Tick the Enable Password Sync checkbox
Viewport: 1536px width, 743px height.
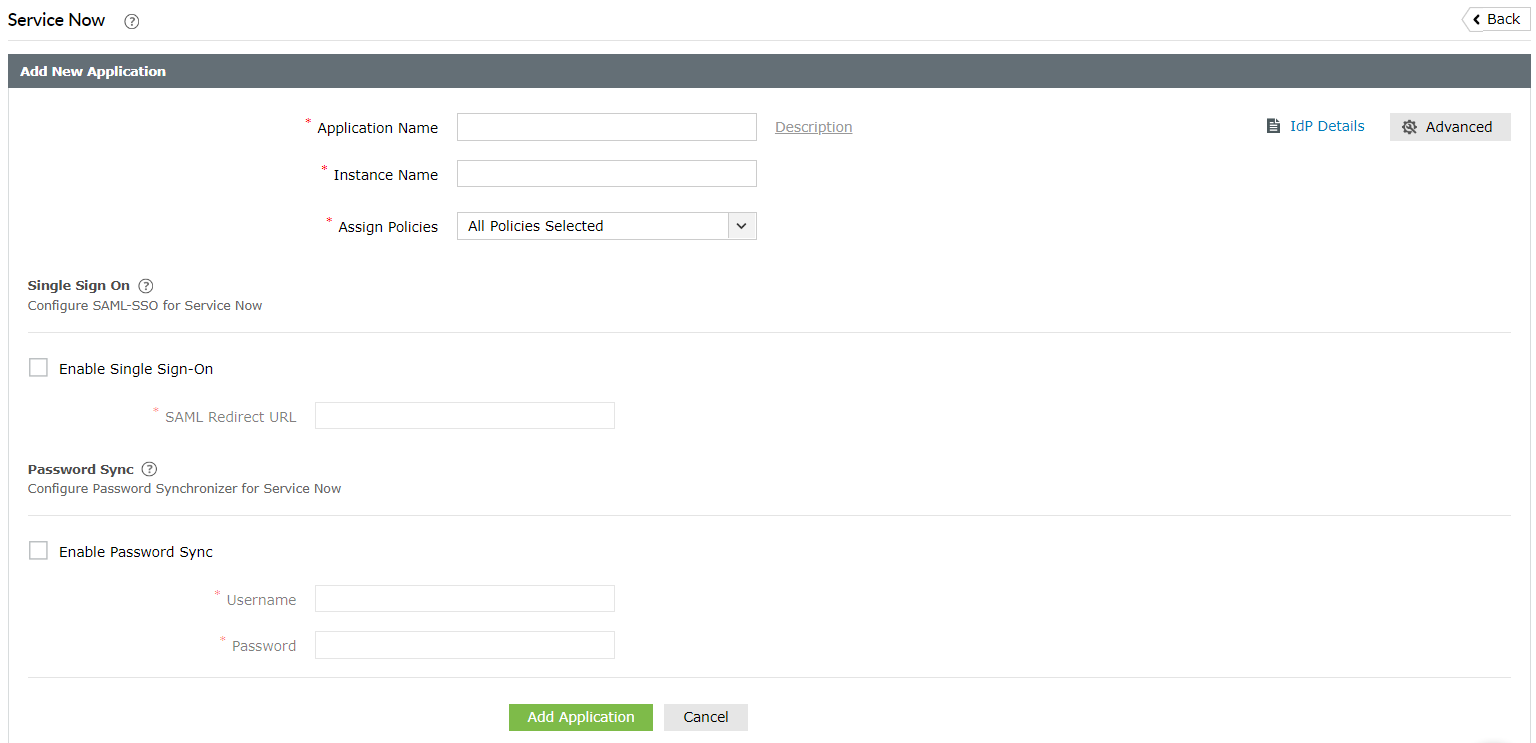pos(38,551)
